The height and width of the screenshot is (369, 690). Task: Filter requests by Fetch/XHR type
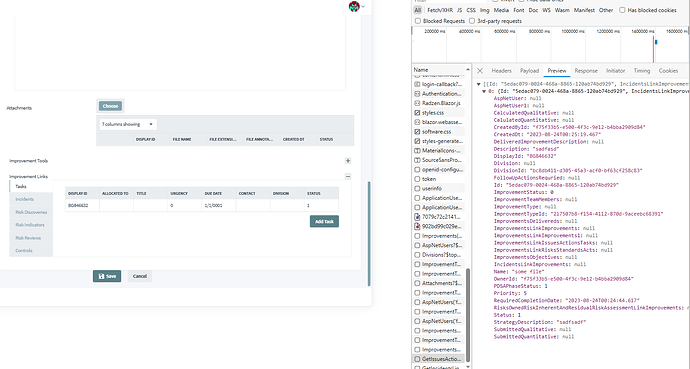(440, 10)
